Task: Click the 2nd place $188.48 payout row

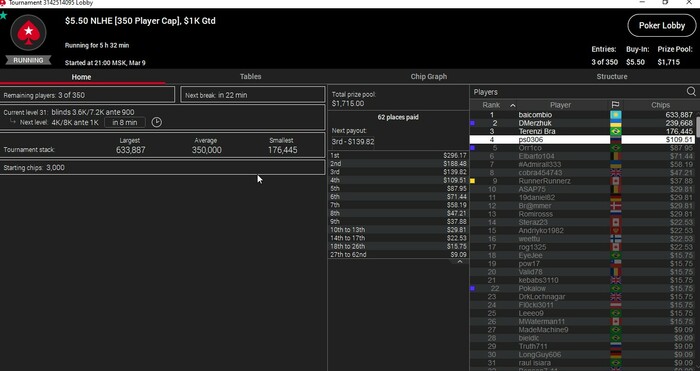Action: pyautogui.click(x=398, y=163)
